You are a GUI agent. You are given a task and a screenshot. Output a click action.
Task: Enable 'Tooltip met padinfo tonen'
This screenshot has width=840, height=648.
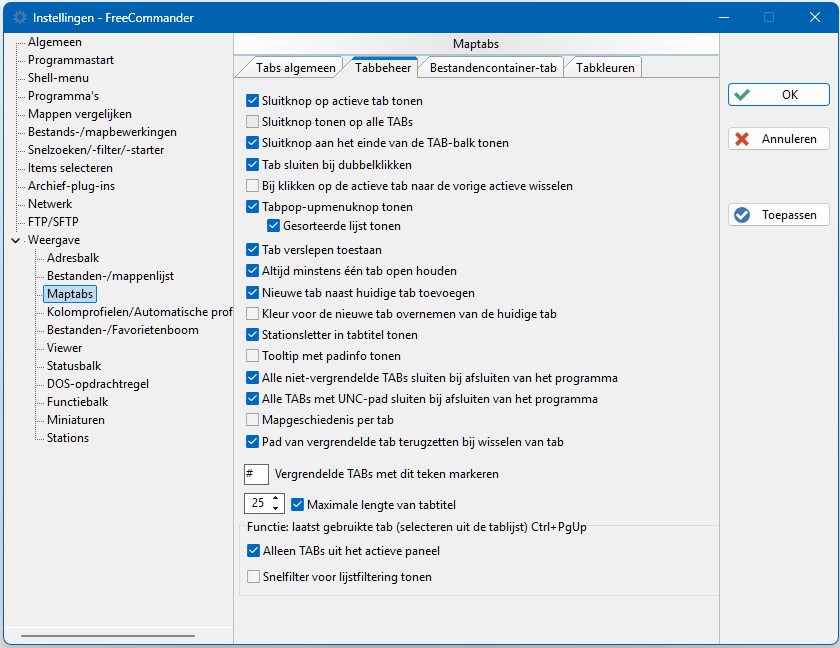pyautogui.click(x=252, y=356)
